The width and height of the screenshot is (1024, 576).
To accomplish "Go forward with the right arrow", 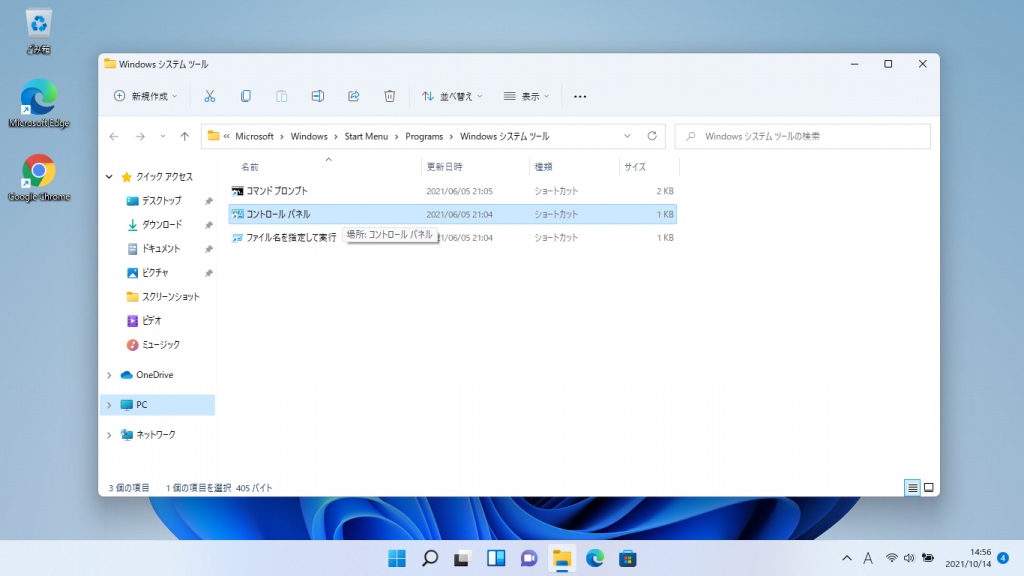I will point(140,136).
